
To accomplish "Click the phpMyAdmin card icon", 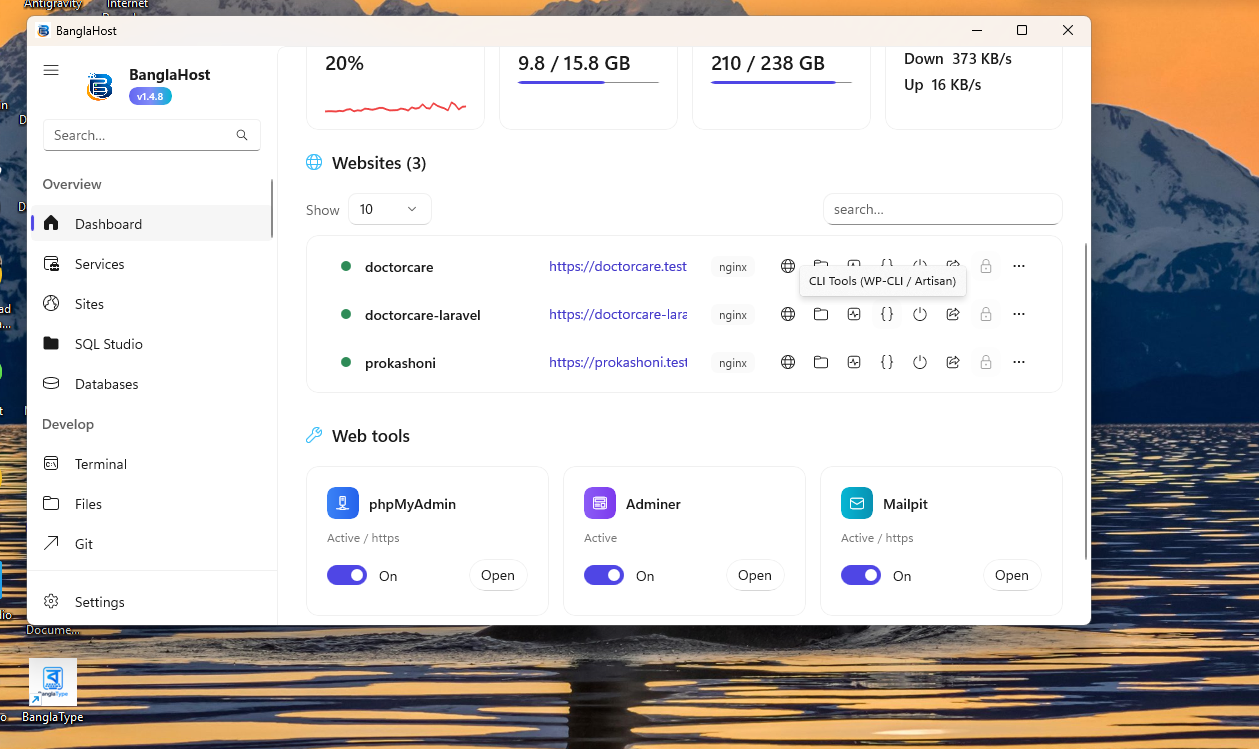I will [x=343, y=503].
